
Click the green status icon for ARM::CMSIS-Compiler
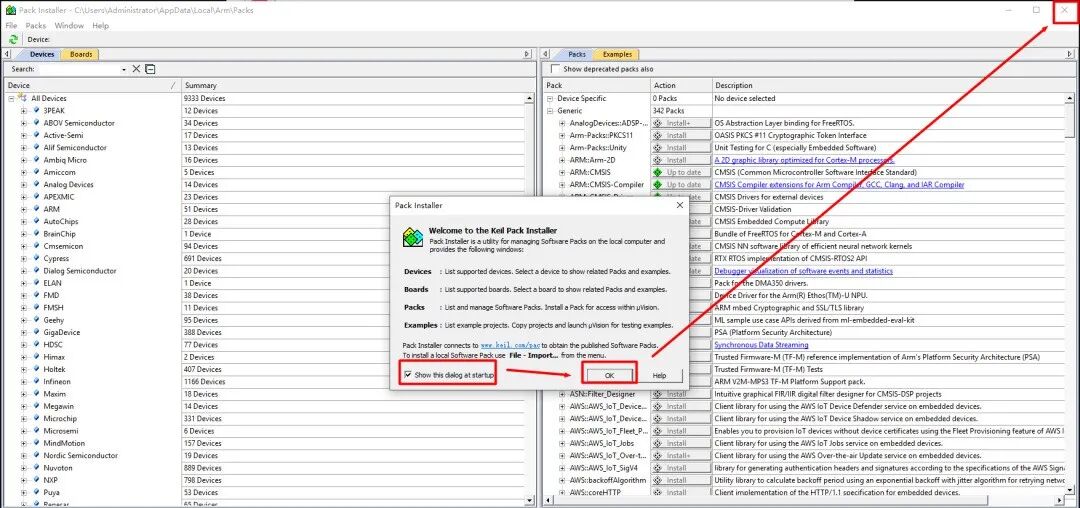pos(658,184)
